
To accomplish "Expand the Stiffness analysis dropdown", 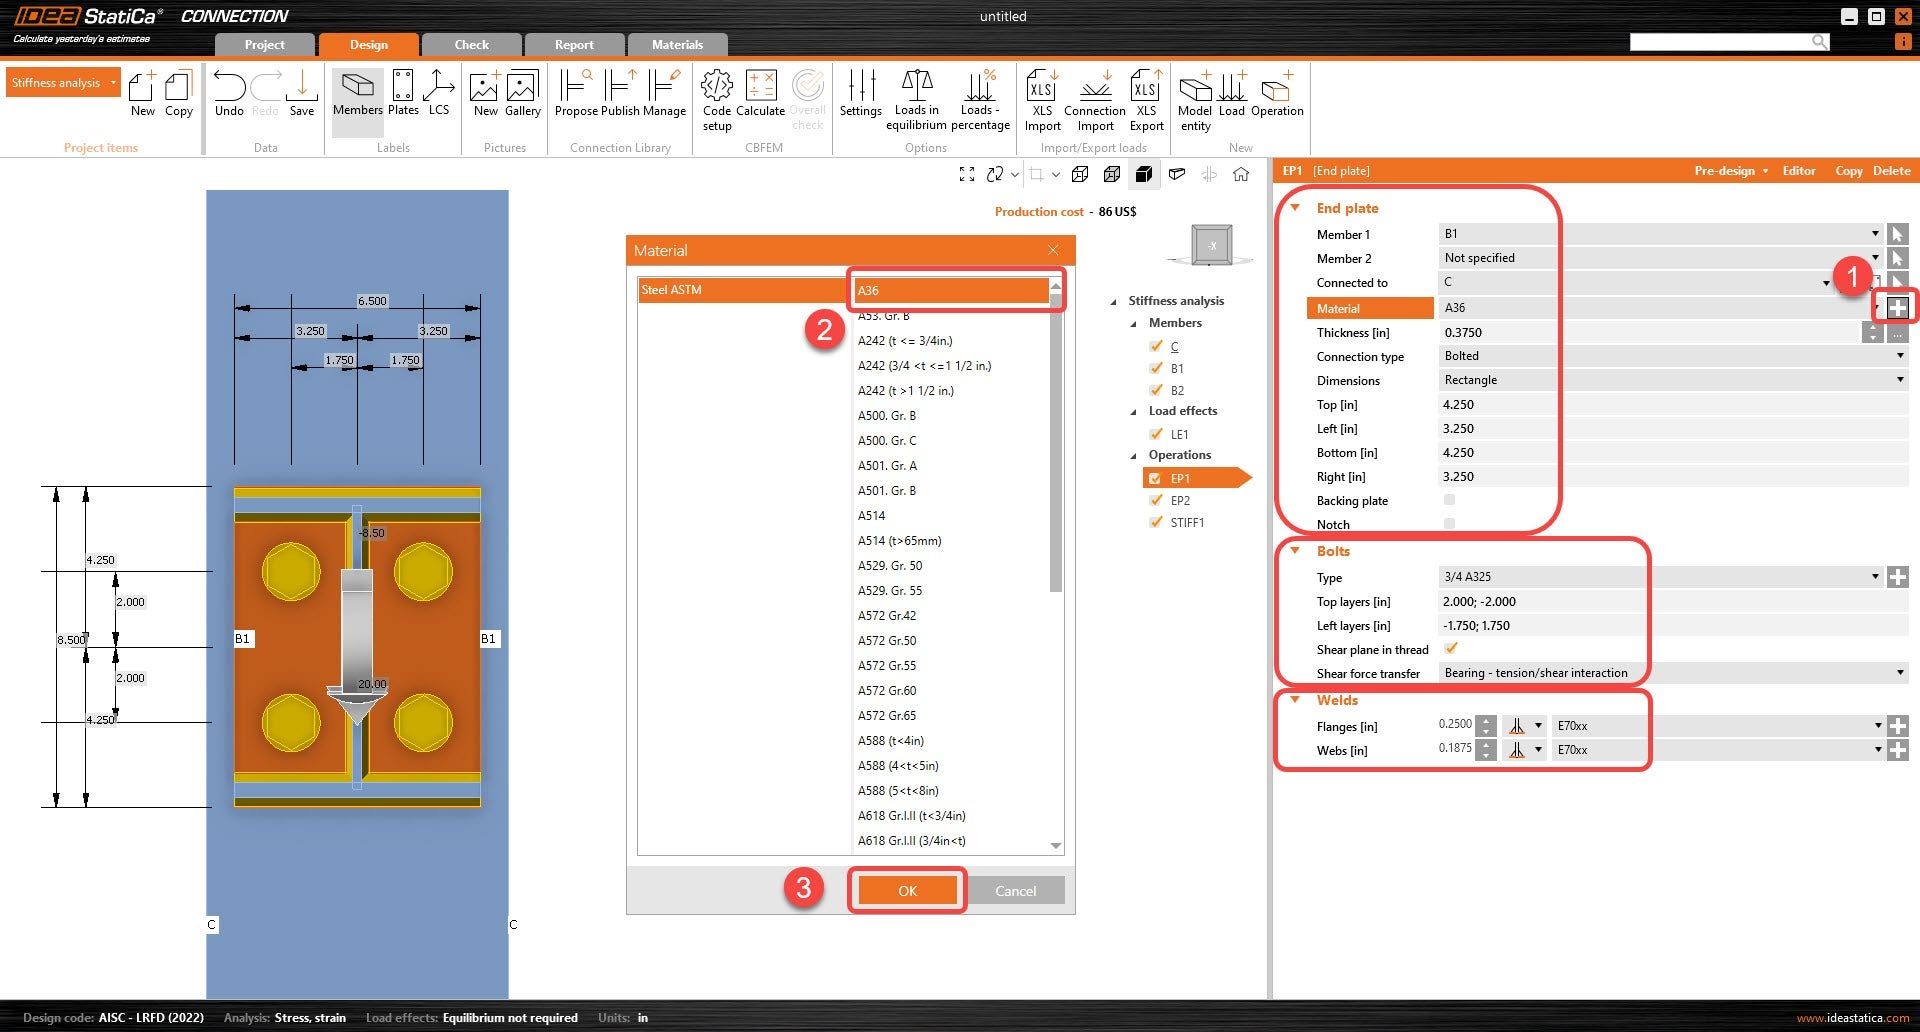I will [114, 83].
